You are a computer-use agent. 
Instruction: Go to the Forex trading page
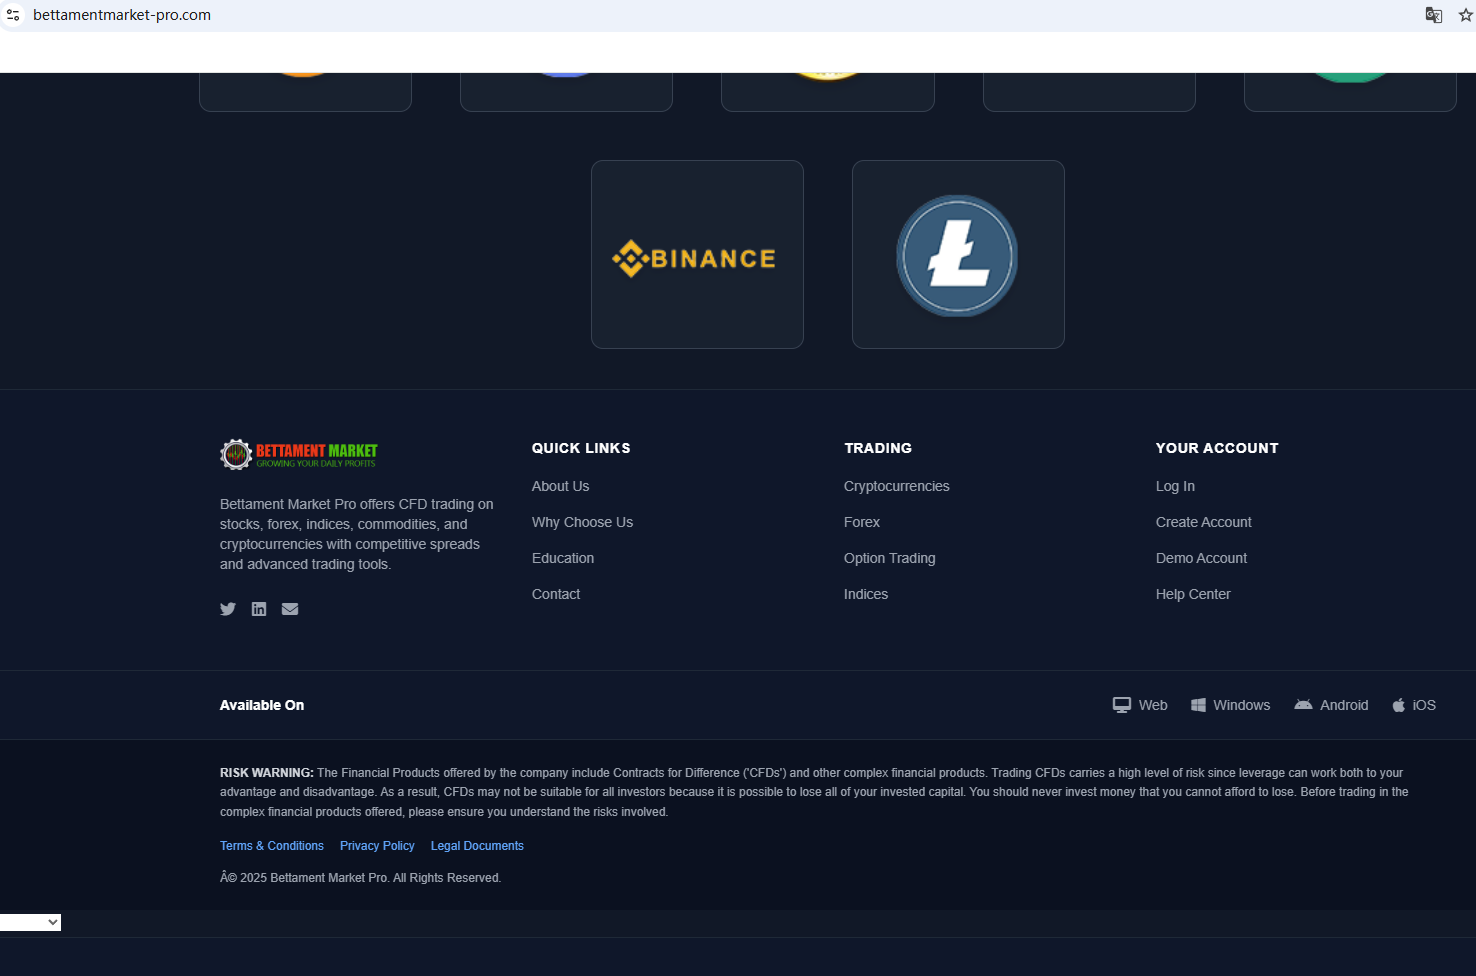click(x=862, y=522)
